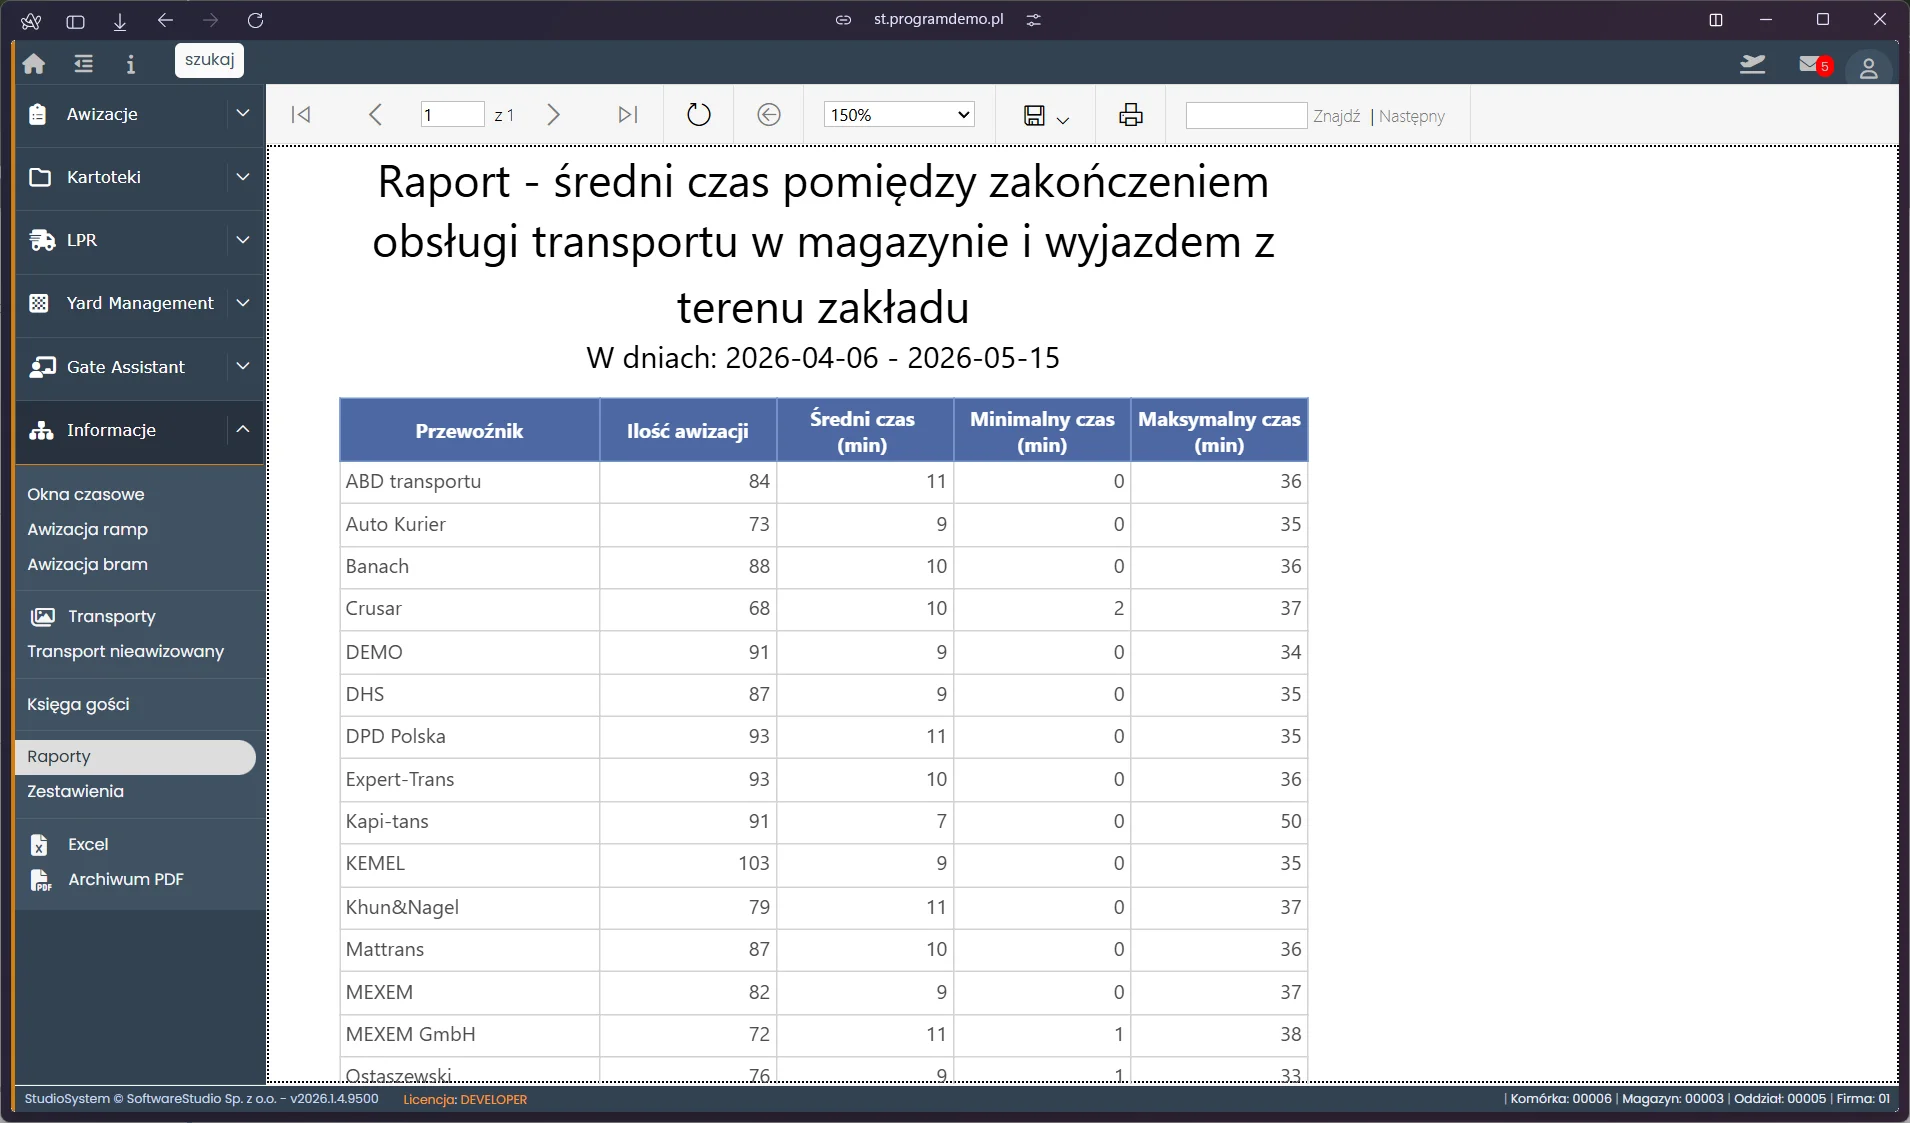Viewport: 1910px width, 1123px height.
Task: Open the export save dropdown
Action: coord(1046,116)
